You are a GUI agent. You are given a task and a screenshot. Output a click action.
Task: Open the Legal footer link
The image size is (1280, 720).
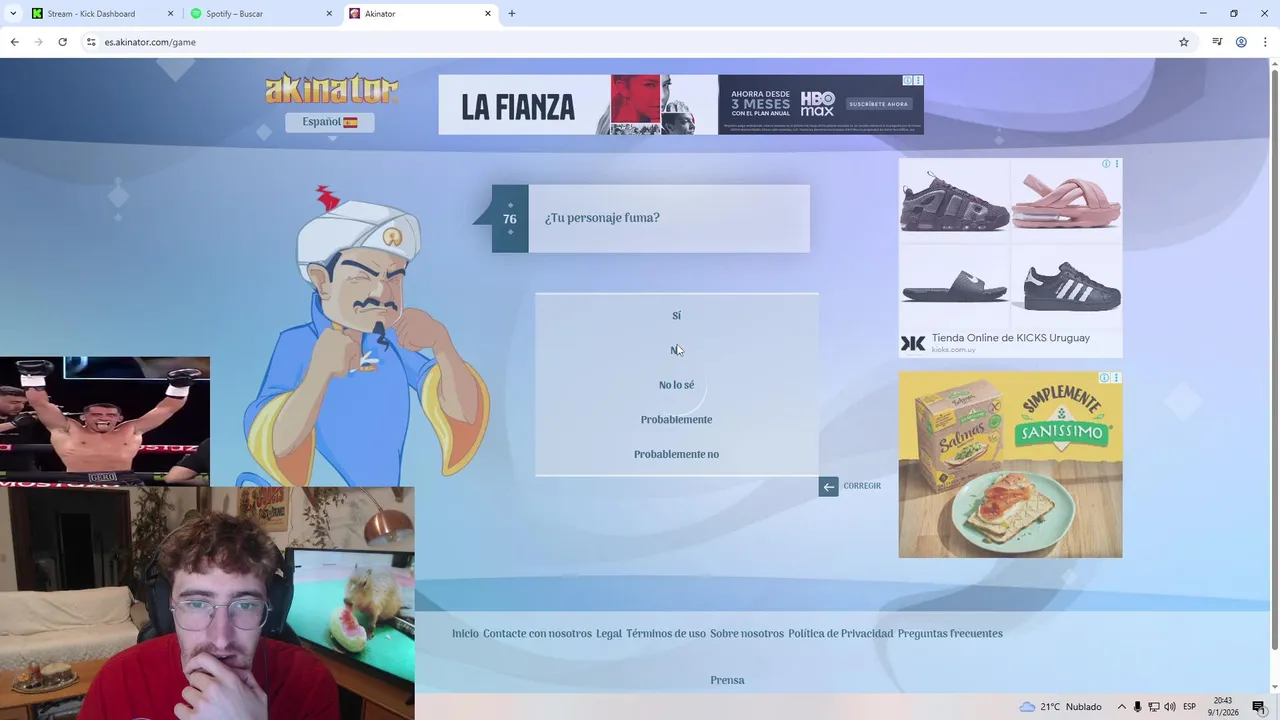609,634
